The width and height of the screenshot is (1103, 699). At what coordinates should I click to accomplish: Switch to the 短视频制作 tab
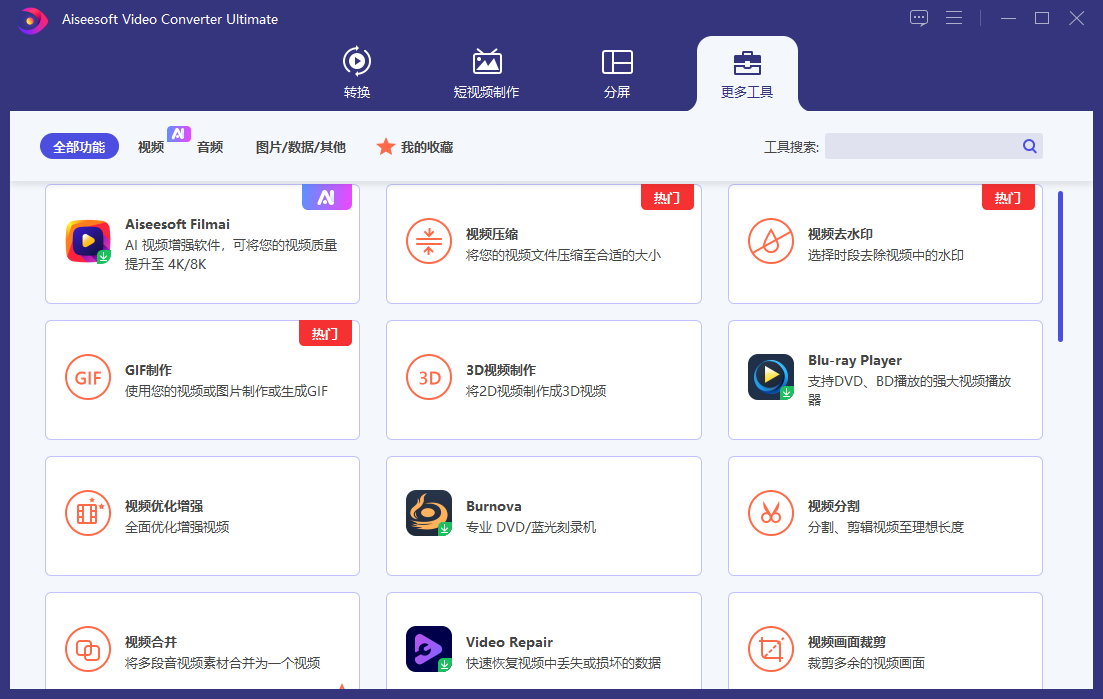(486, 73)
